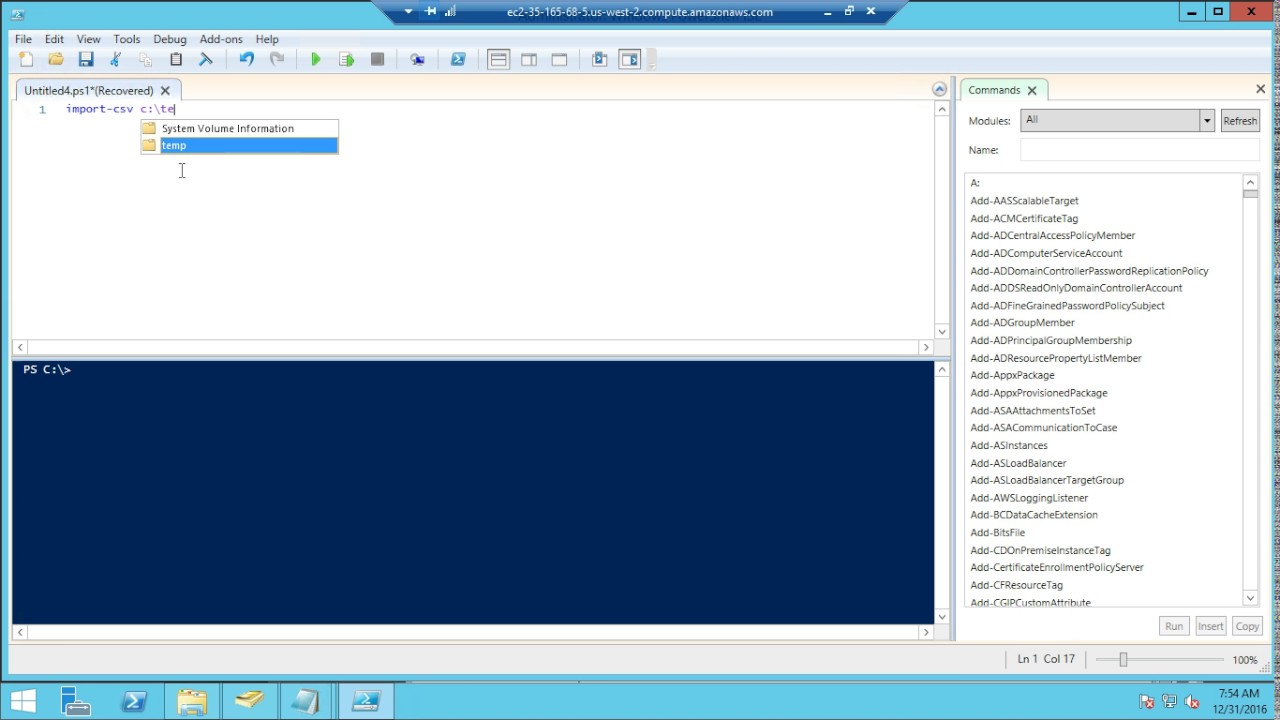1280x720 pixels.
Task: Show script pane maximized layout
Action: [559, 60]
